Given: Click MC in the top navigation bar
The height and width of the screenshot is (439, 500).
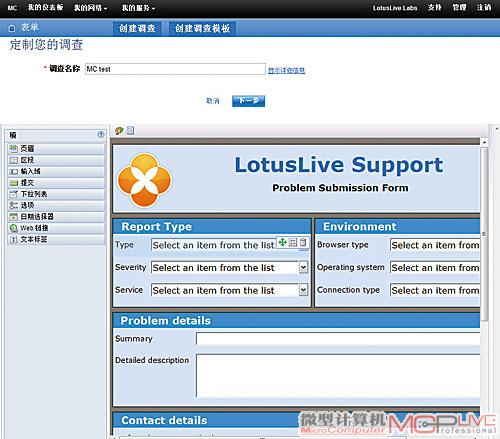Looking at the screenshot, I should pyautogui.click(x=12, y=8).
